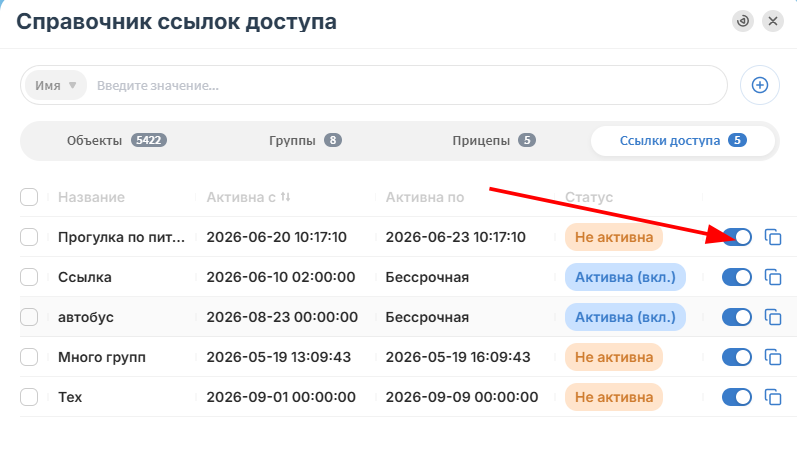Sort by the Активна с column arrows
The height and width of the screenshot is (450, 797).
(286, 197)
